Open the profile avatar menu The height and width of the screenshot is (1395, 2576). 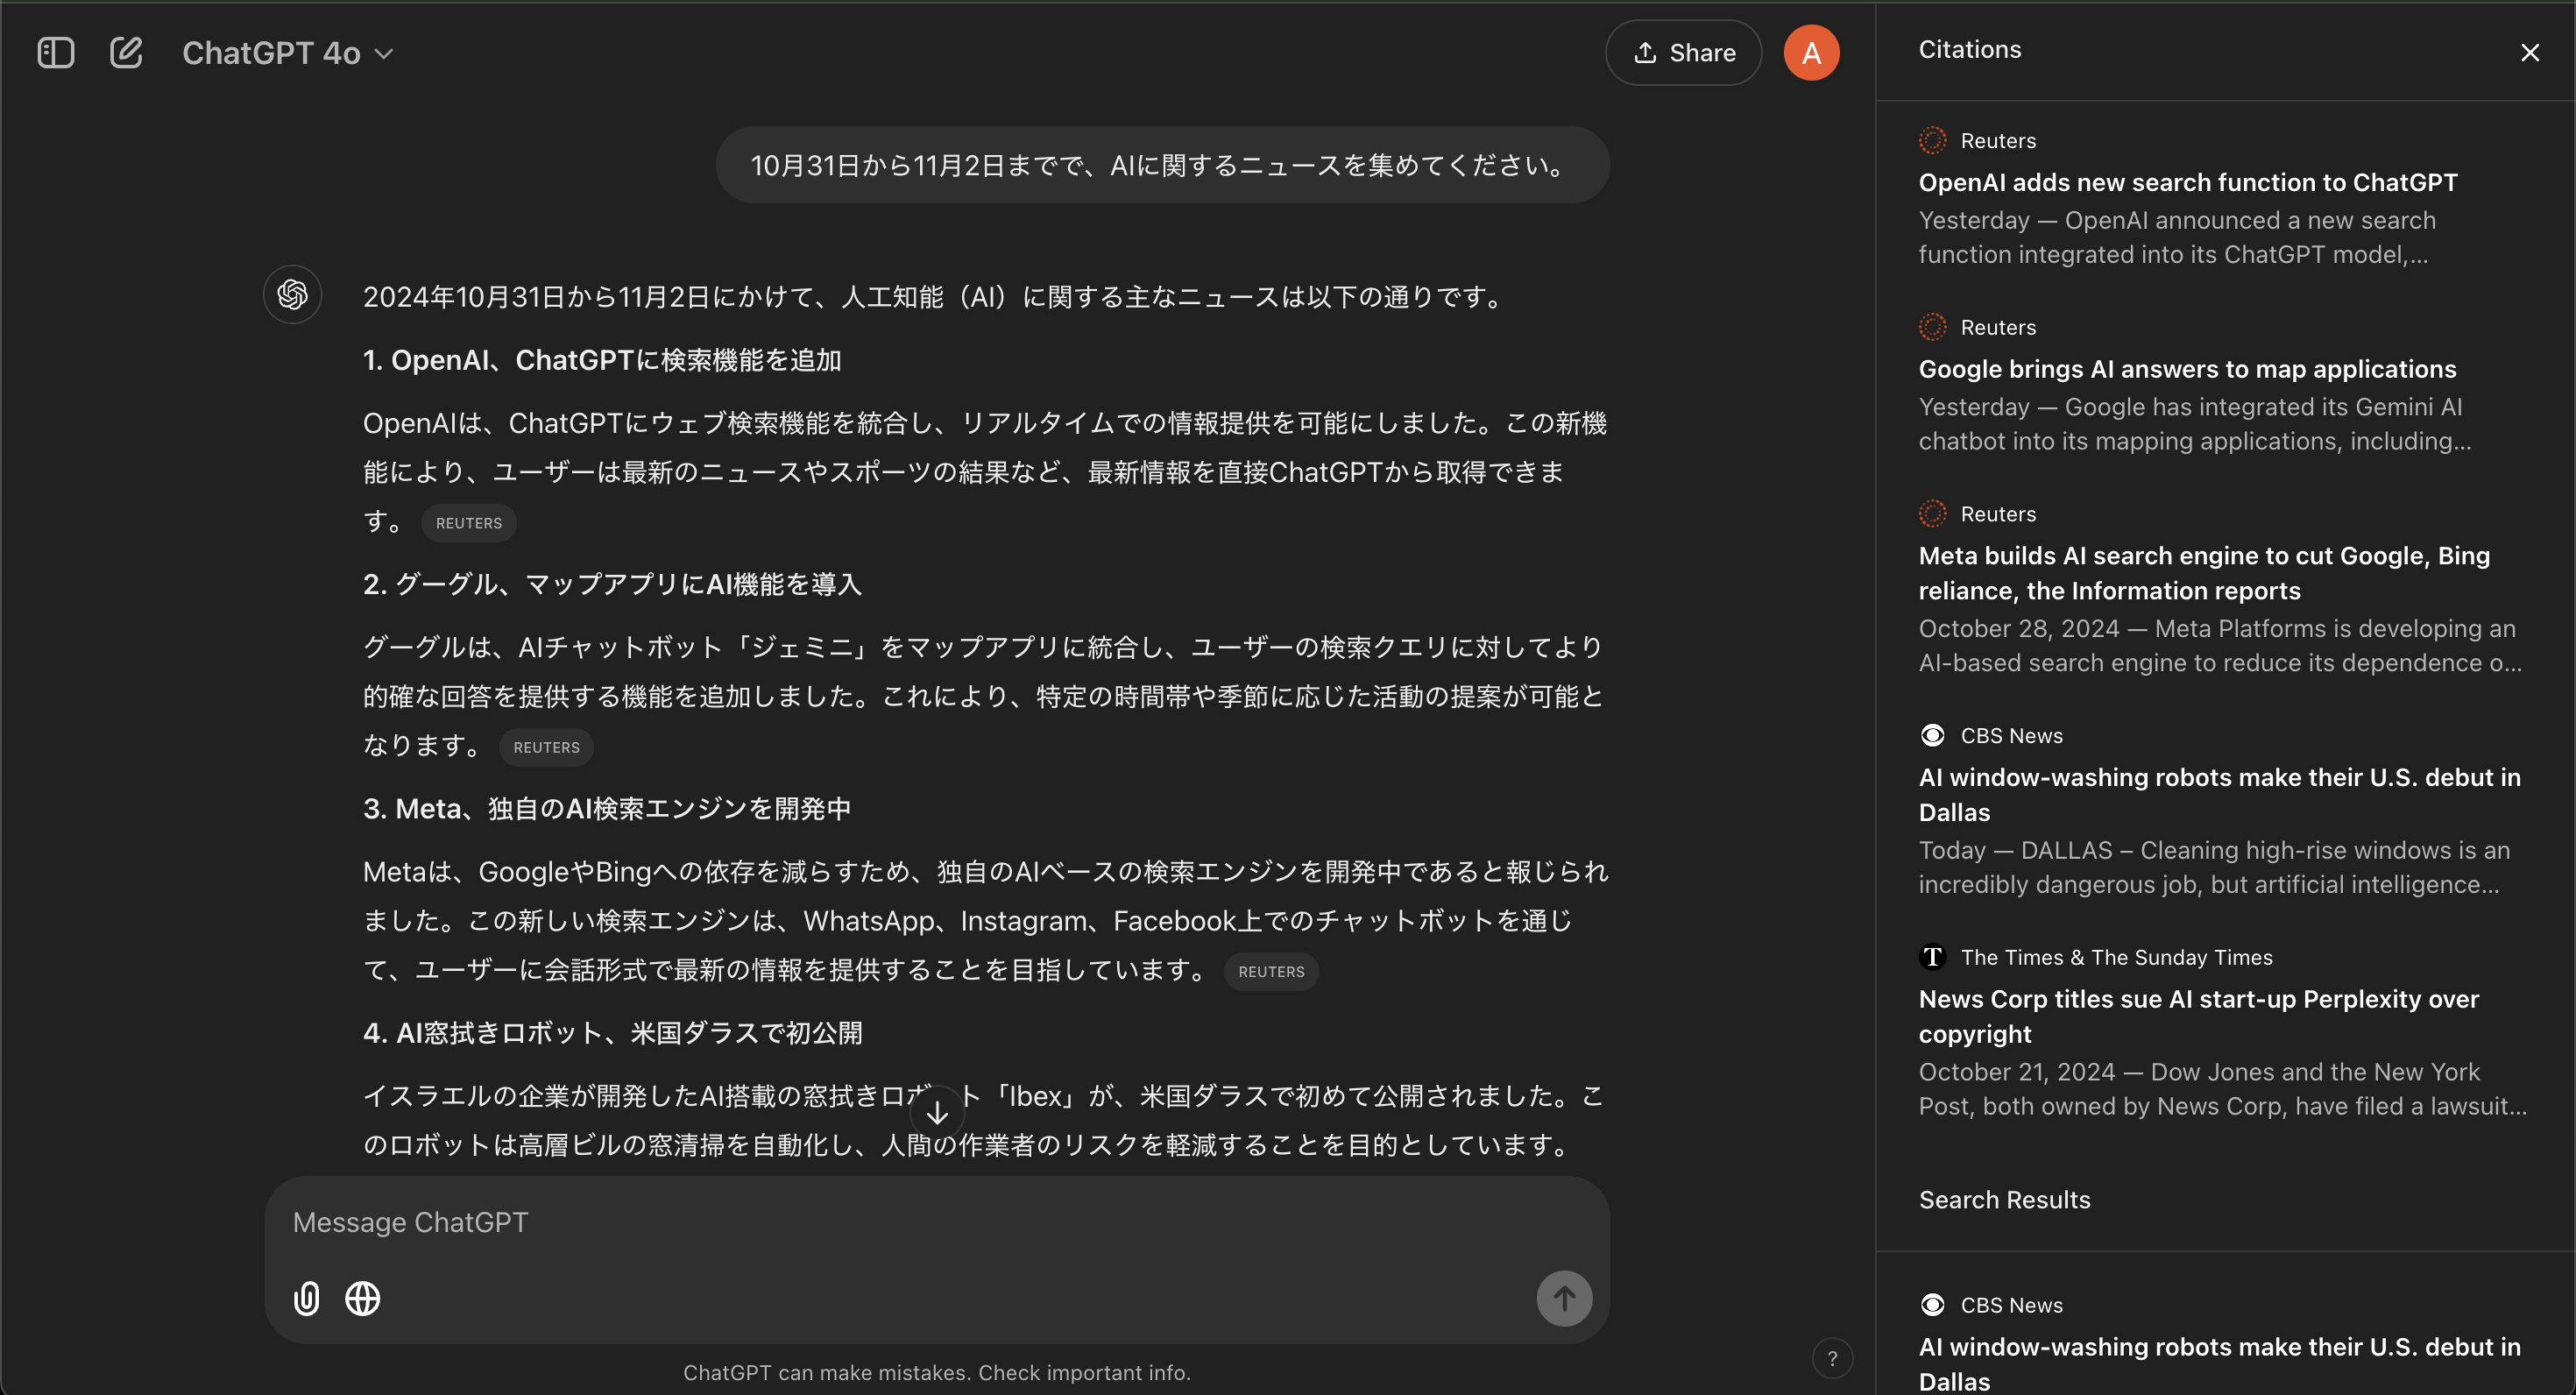coord(1811,52)
